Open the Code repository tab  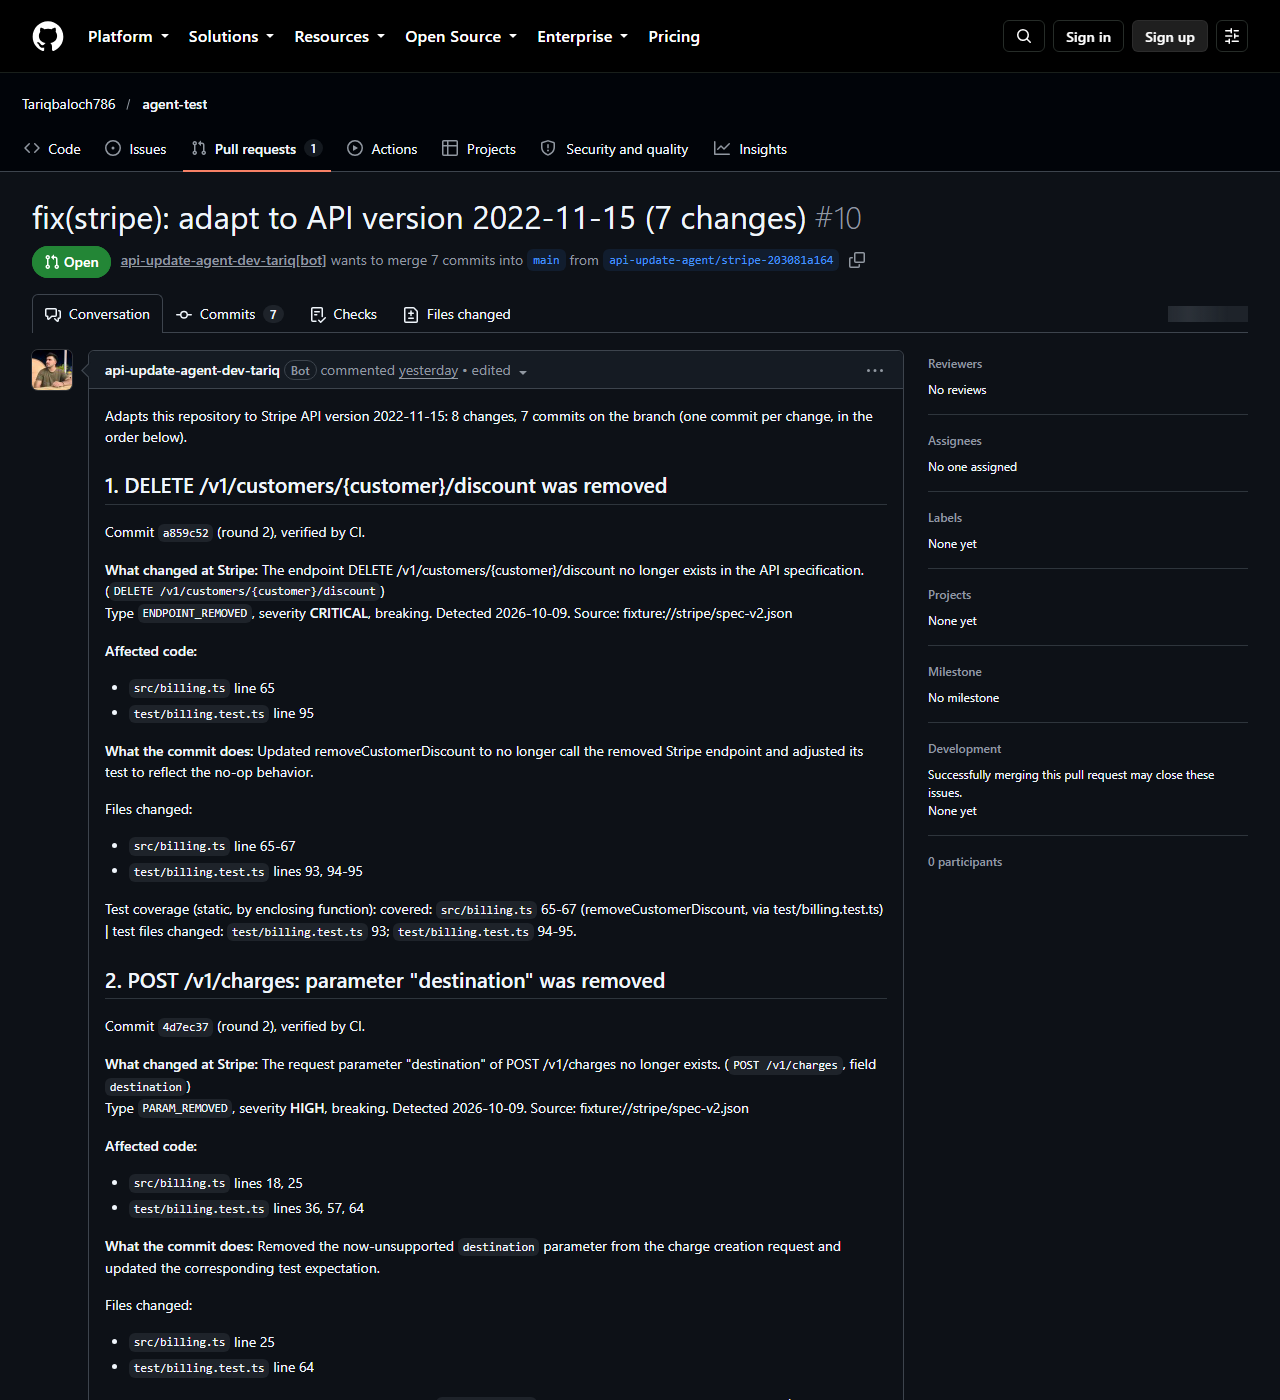pyautogui.click(x=52, y=149)
